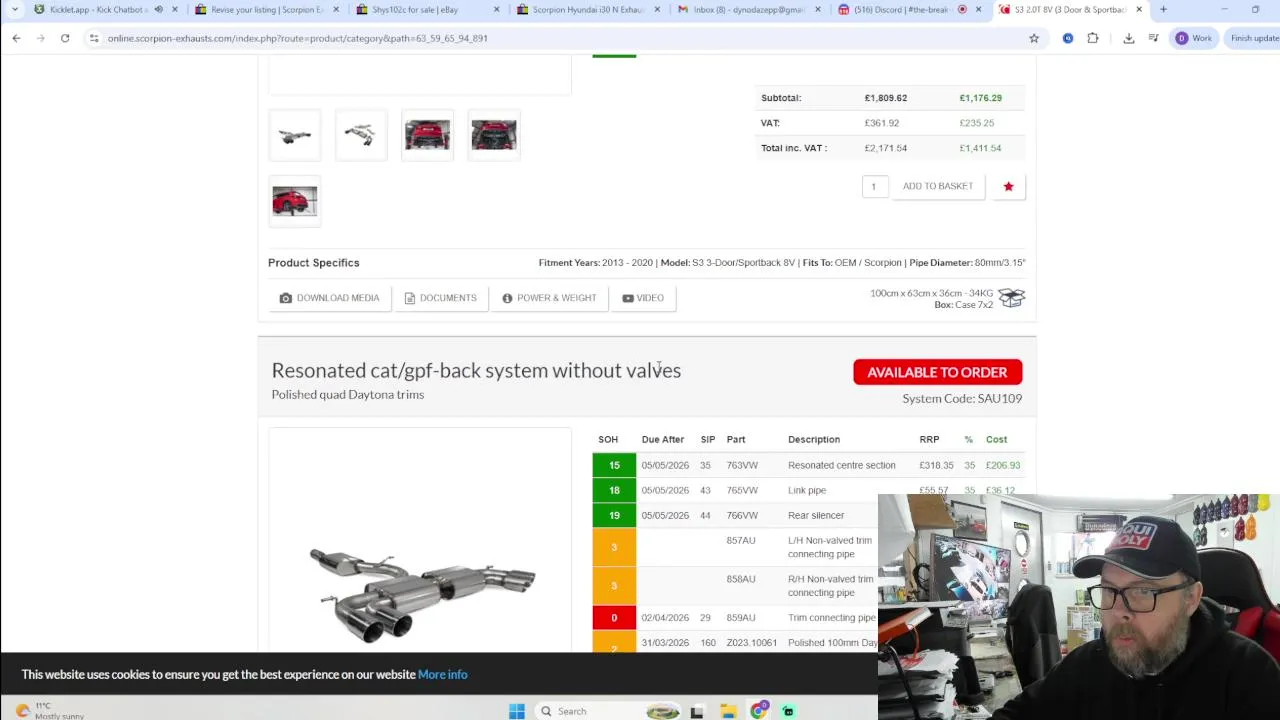Open Chrome from taskbar
This screenshot has width=1280, height=720.
coord(759,711)
